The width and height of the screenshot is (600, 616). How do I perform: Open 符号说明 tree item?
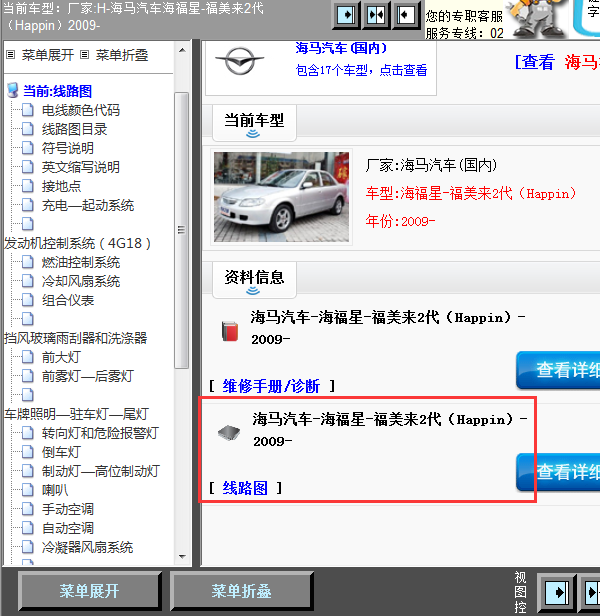[x=68, y=148]
